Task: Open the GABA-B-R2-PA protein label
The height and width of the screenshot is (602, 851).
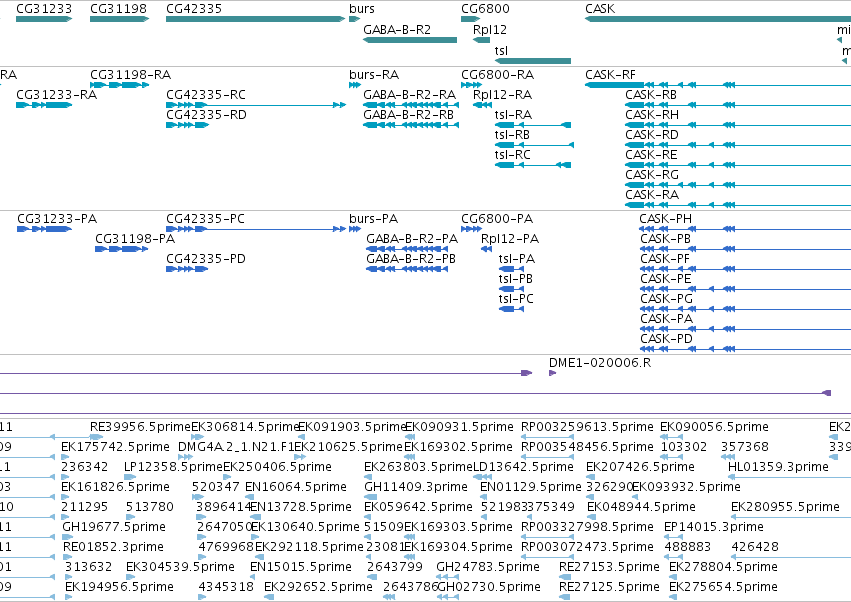Action: tap(411, 239)
